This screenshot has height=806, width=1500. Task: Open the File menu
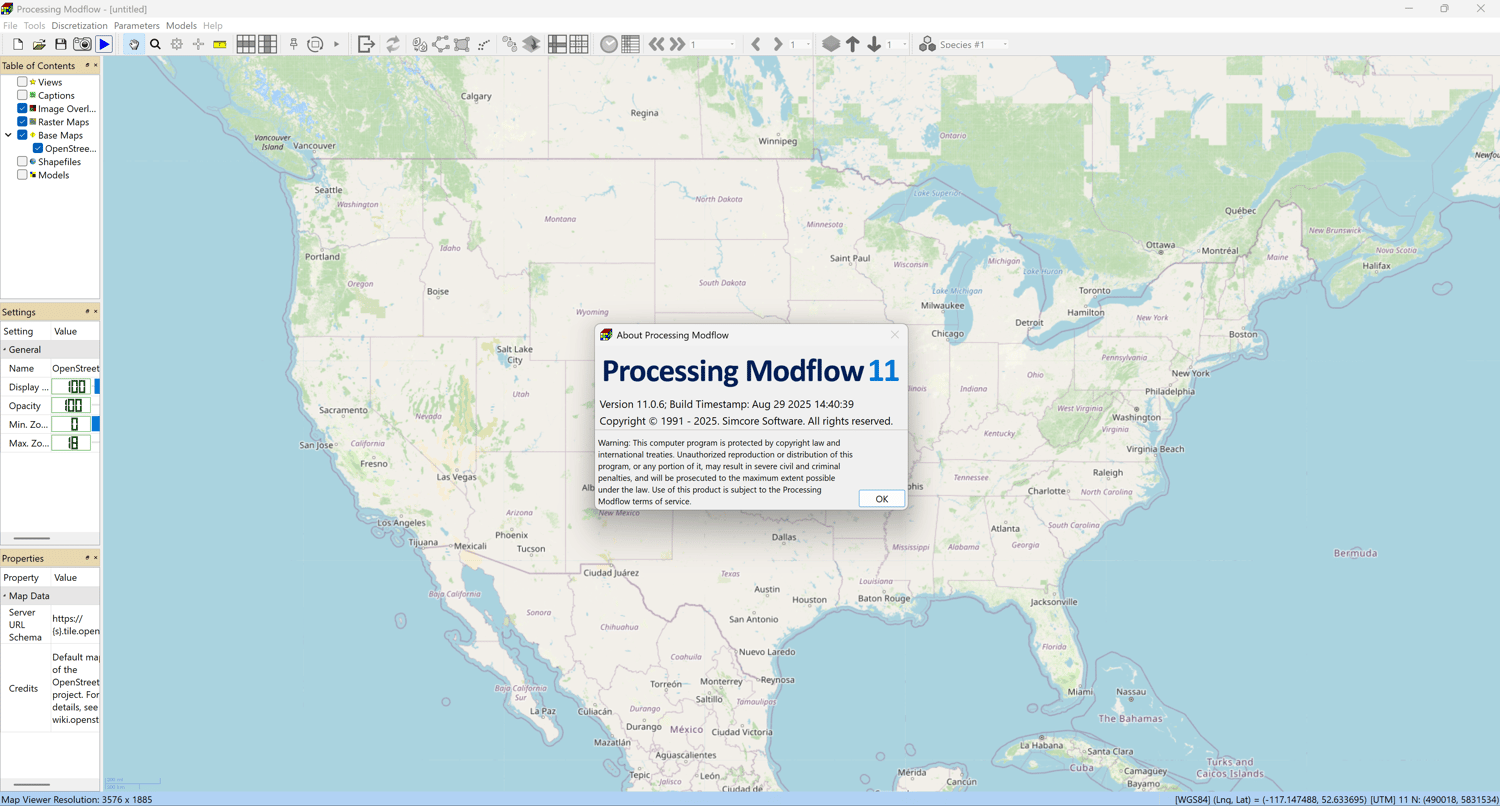point(10,25)
